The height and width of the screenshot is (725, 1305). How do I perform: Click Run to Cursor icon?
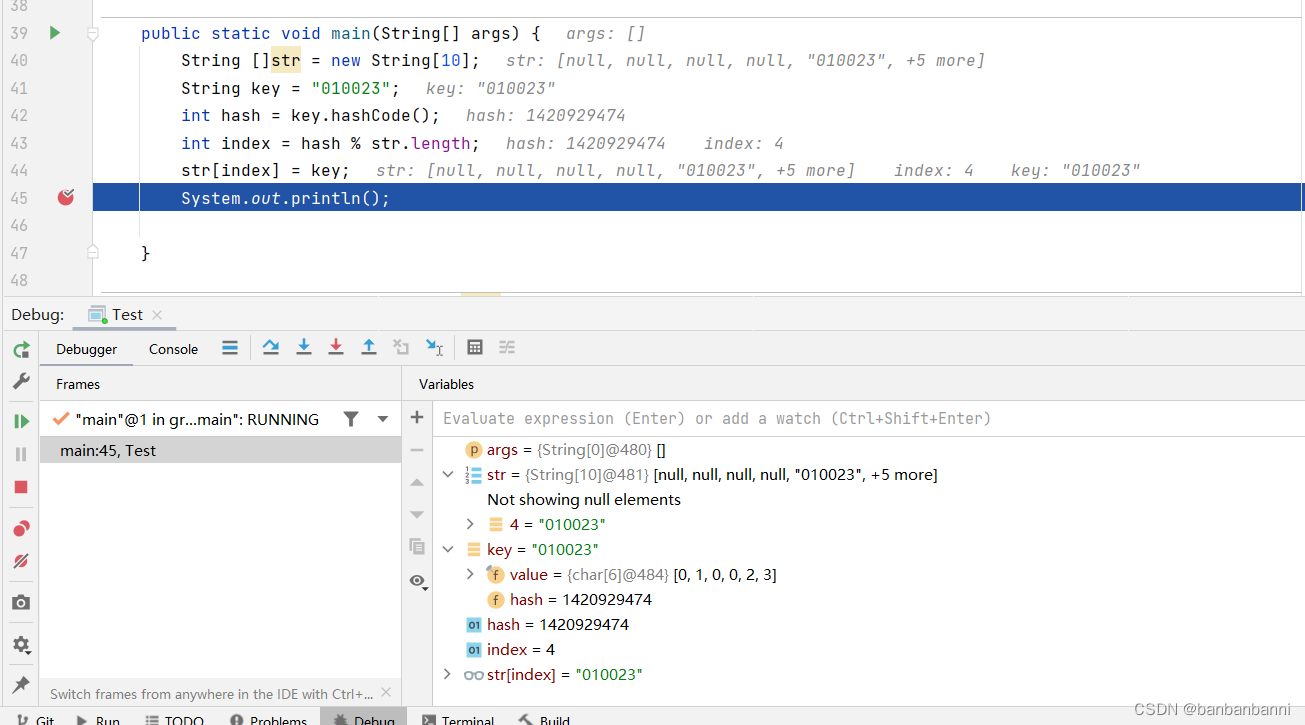pos(434,347)
